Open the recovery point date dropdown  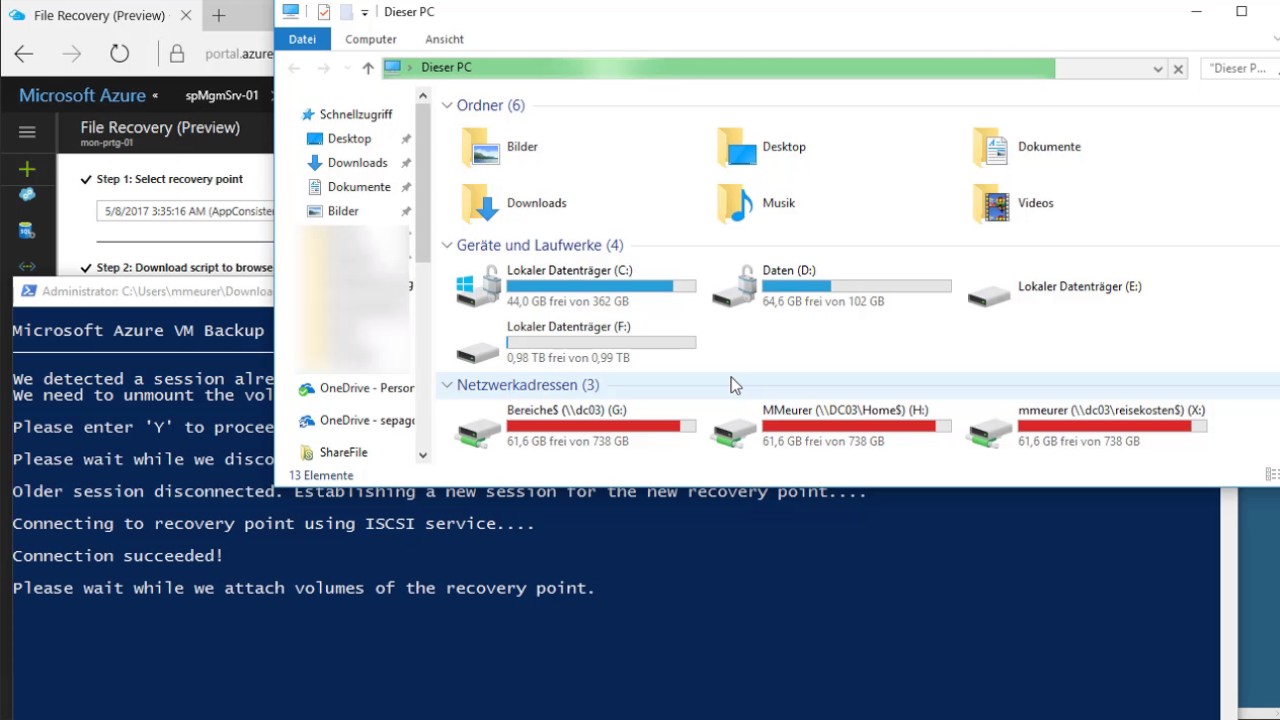point(185,212)
